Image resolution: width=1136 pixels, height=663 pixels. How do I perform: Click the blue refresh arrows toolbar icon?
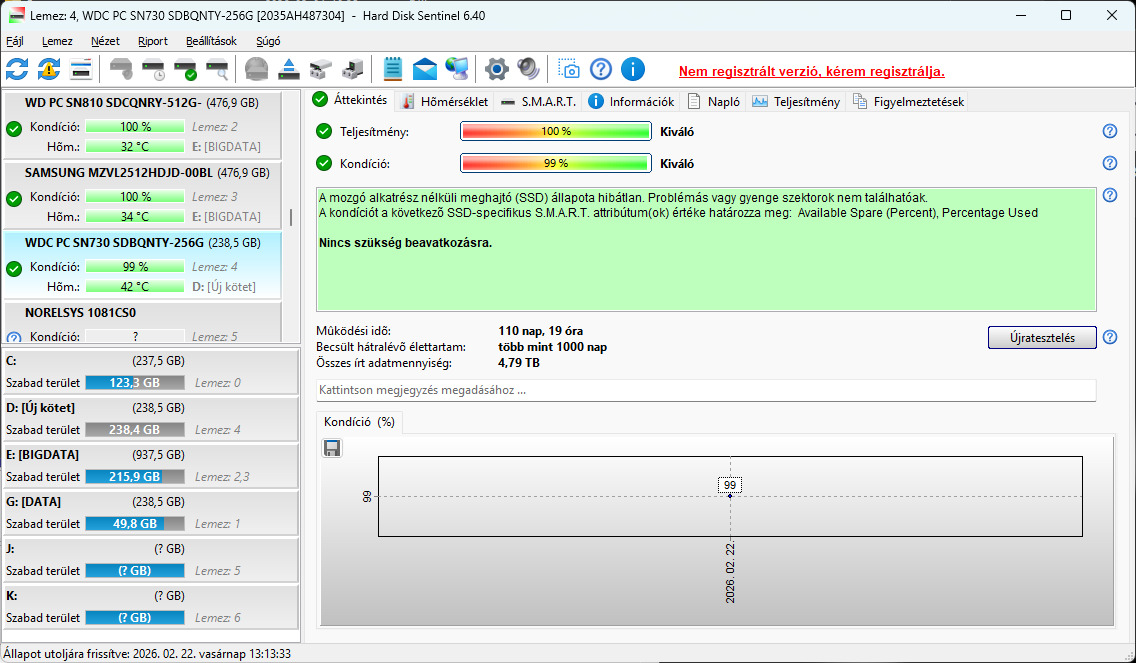(x=17, y=70)
